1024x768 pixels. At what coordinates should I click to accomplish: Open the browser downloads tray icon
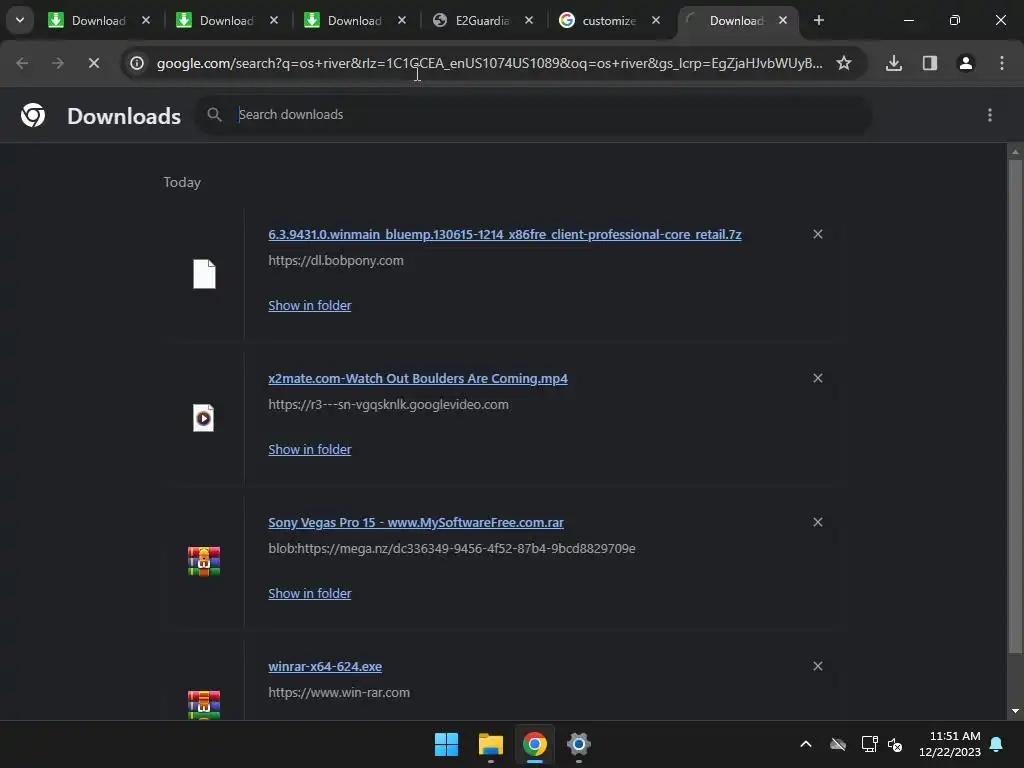point(894,63)
